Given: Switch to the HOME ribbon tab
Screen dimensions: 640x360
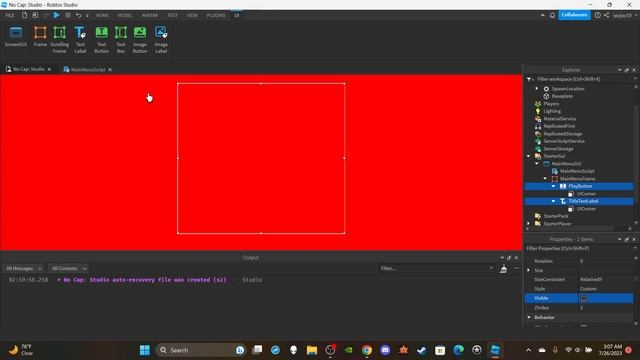Looking at the screenshot, I should coord(102,15).
